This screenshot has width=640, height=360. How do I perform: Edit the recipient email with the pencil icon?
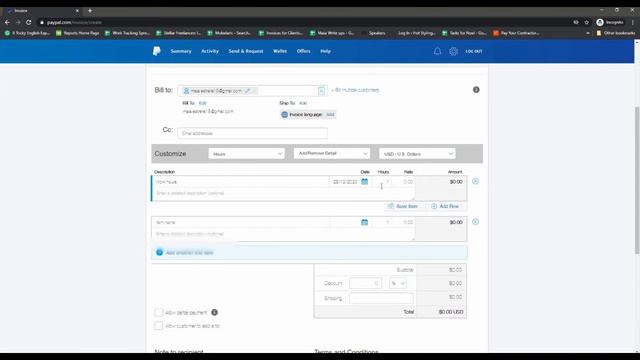248,91
